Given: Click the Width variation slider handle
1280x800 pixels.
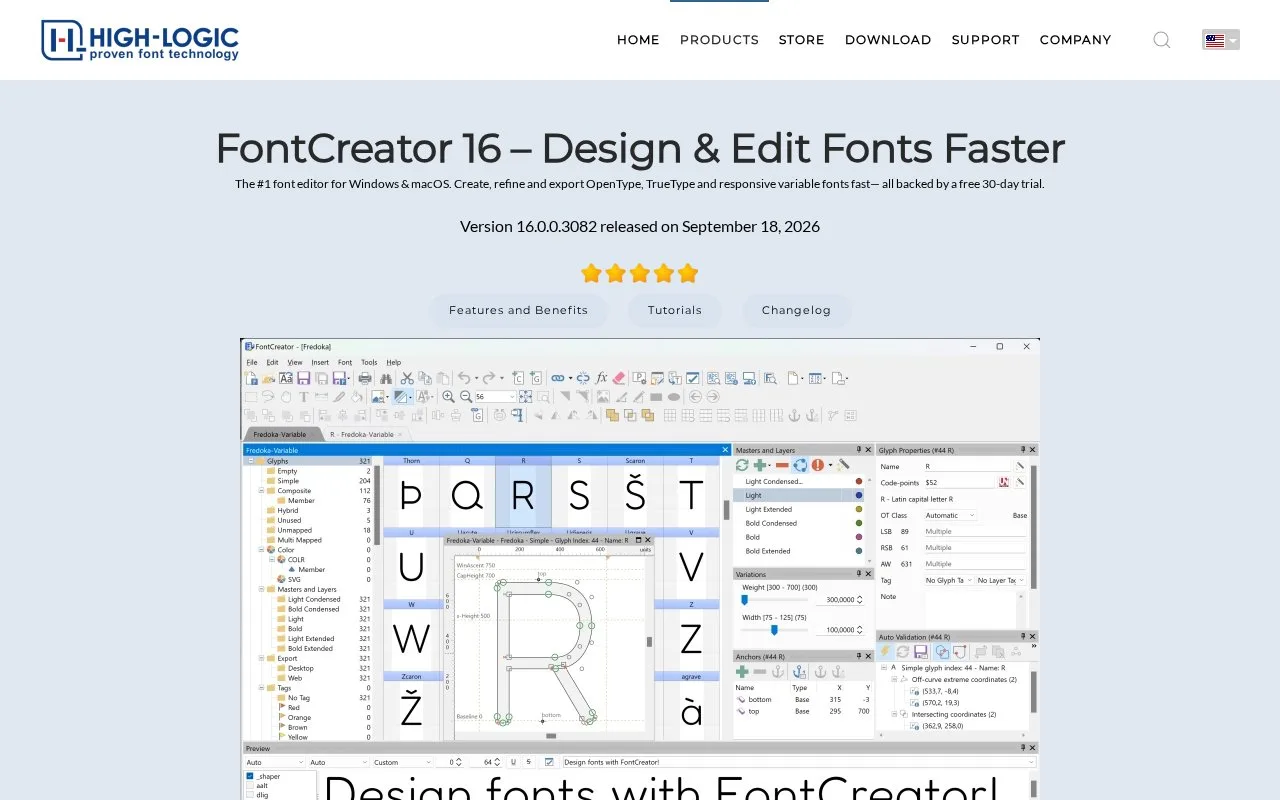Looking at the screenshot, I should click(x=774, y=630).
